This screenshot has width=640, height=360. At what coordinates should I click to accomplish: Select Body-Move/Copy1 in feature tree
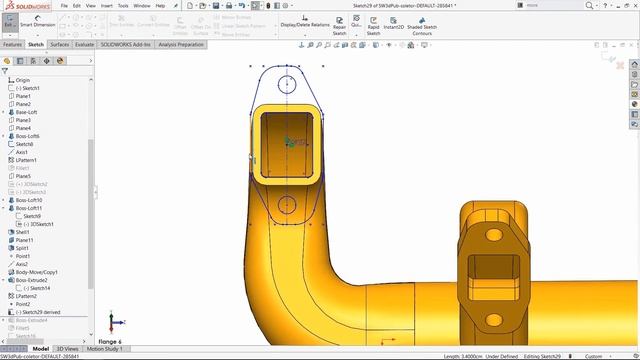(x=33, y=272)
